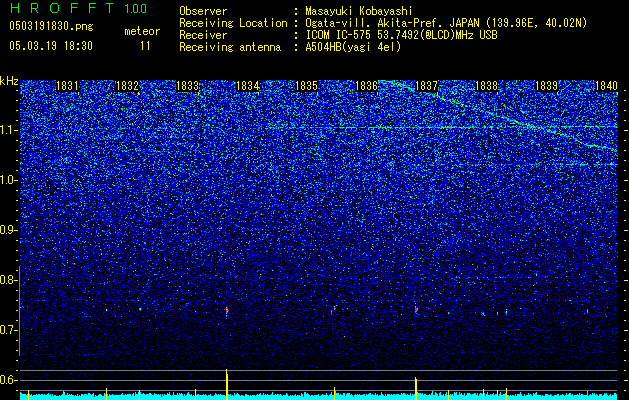Click the kHz axis unit label
Screen dimensions: 629x400
[9, 81]
